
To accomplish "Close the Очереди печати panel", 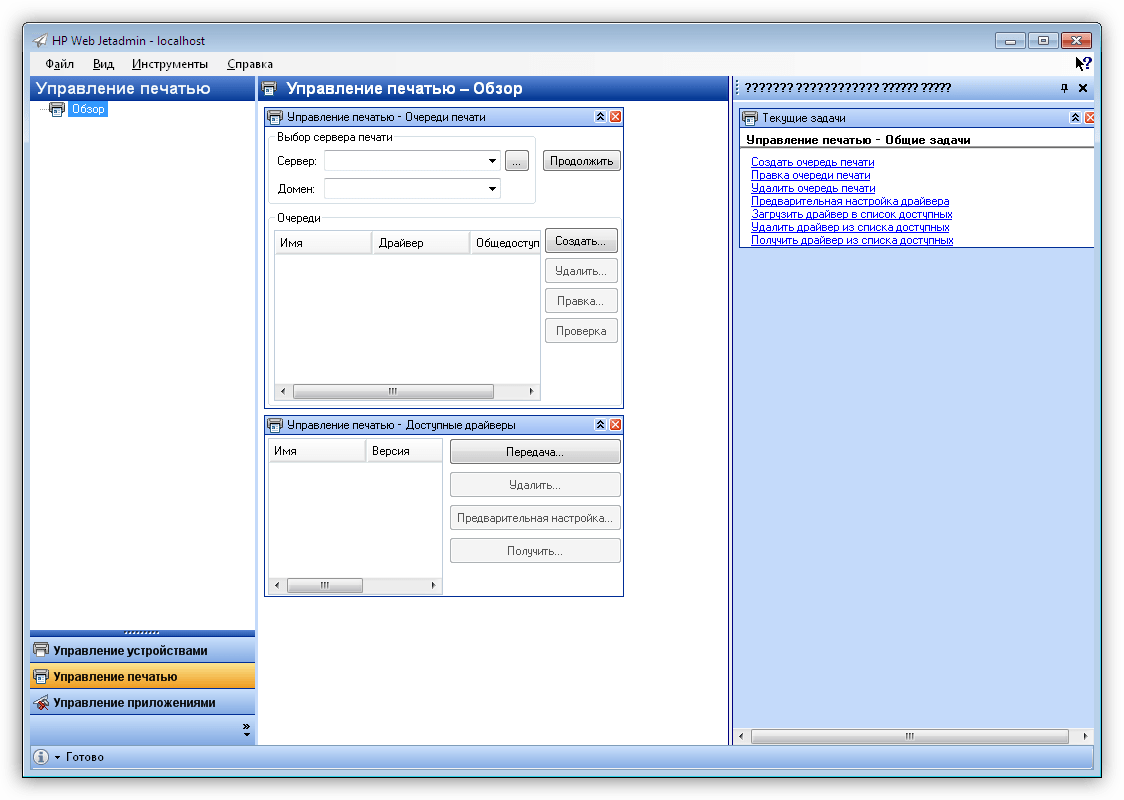I will coord(616,117).
